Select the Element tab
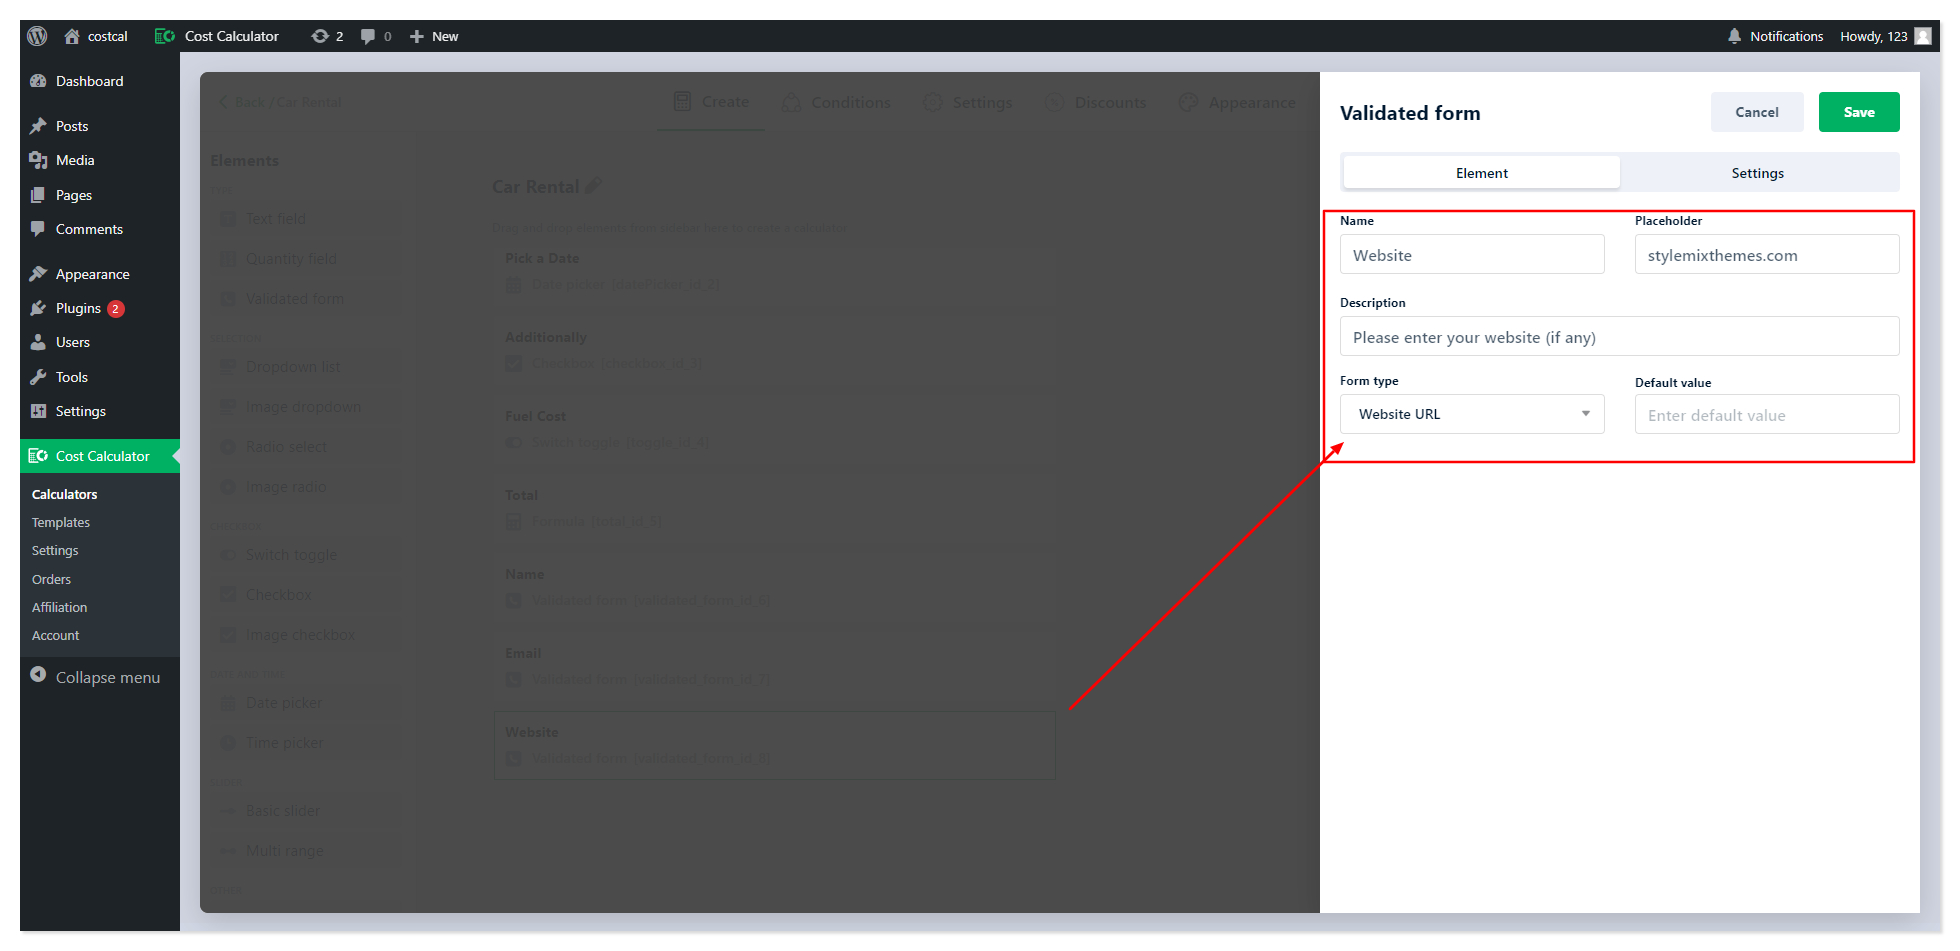 [x=1481, y=173]
